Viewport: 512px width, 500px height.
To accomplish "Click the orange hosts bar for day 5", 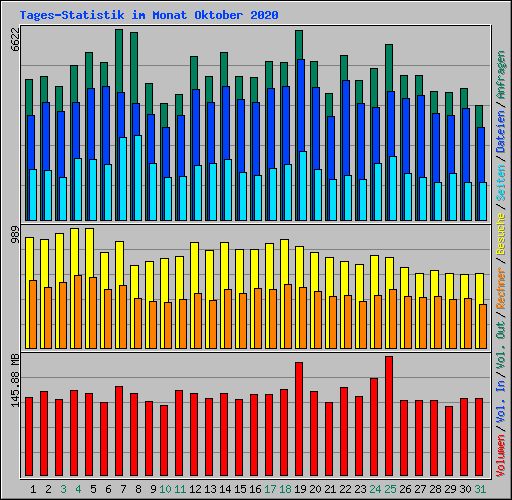I will click(93, 313).
